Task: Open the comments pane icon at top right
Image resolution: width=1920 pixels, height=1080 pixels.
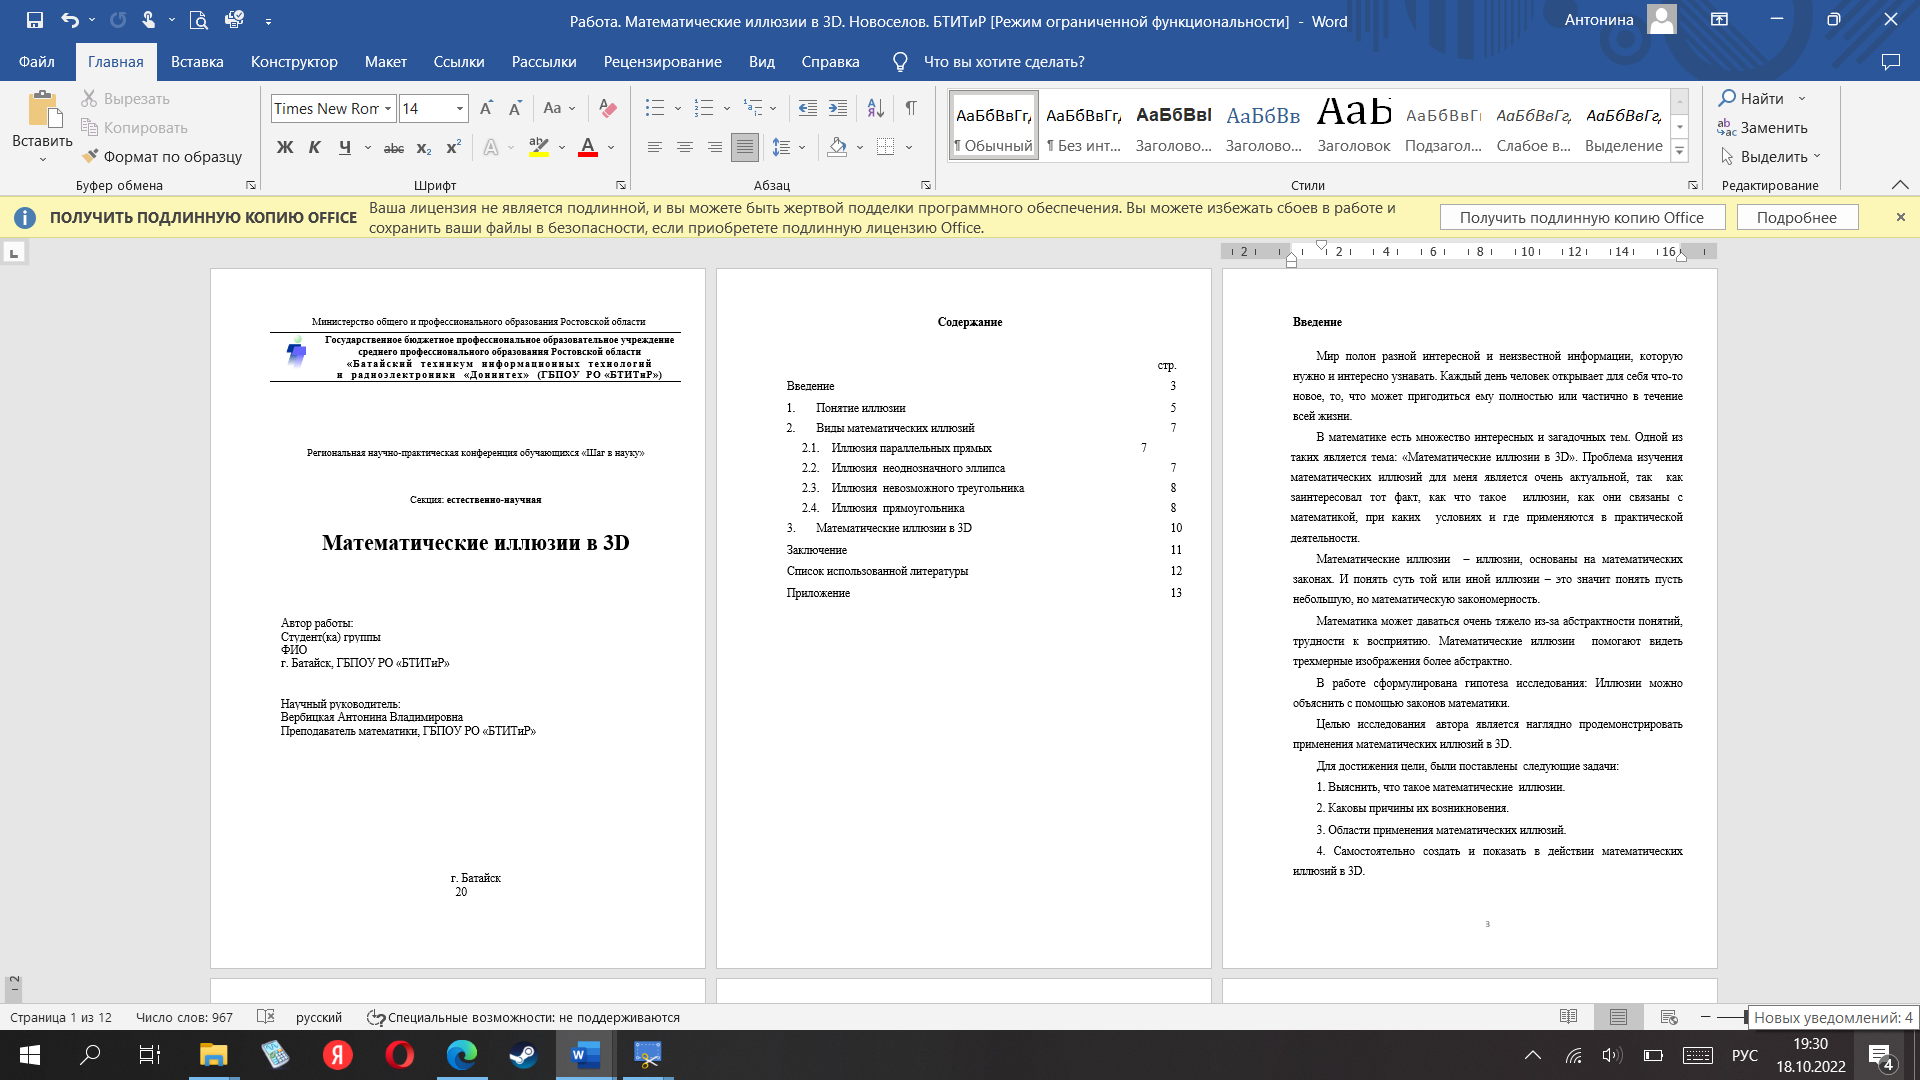Action: point(1890,62)
